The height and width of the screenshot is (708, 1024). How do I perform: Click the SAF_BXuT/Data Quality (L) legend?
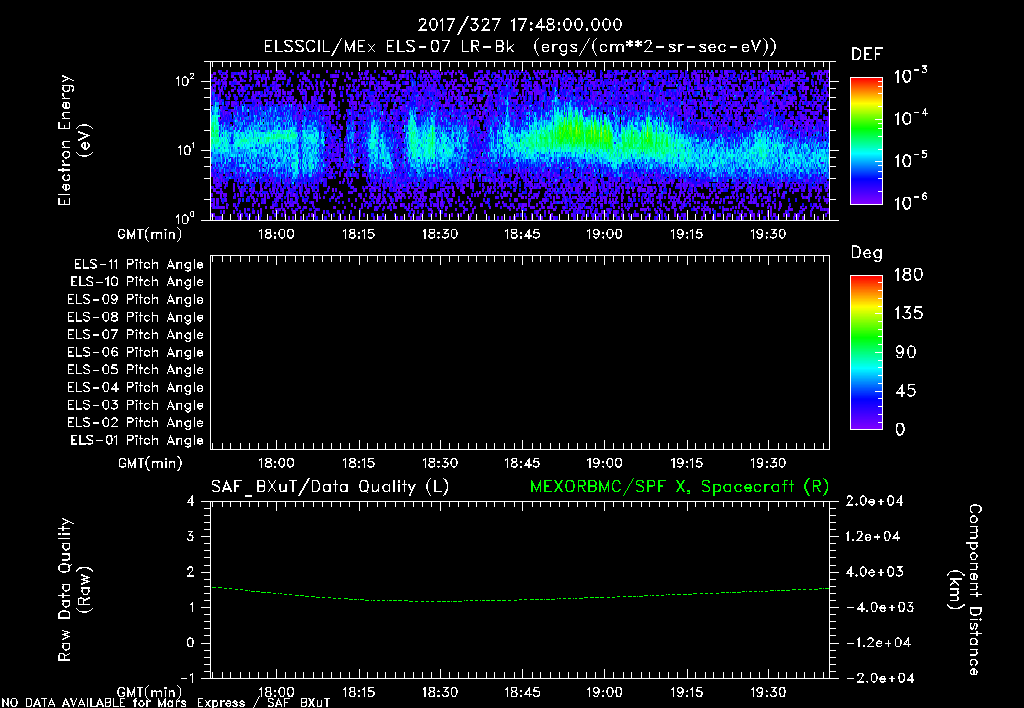[330, 487]
